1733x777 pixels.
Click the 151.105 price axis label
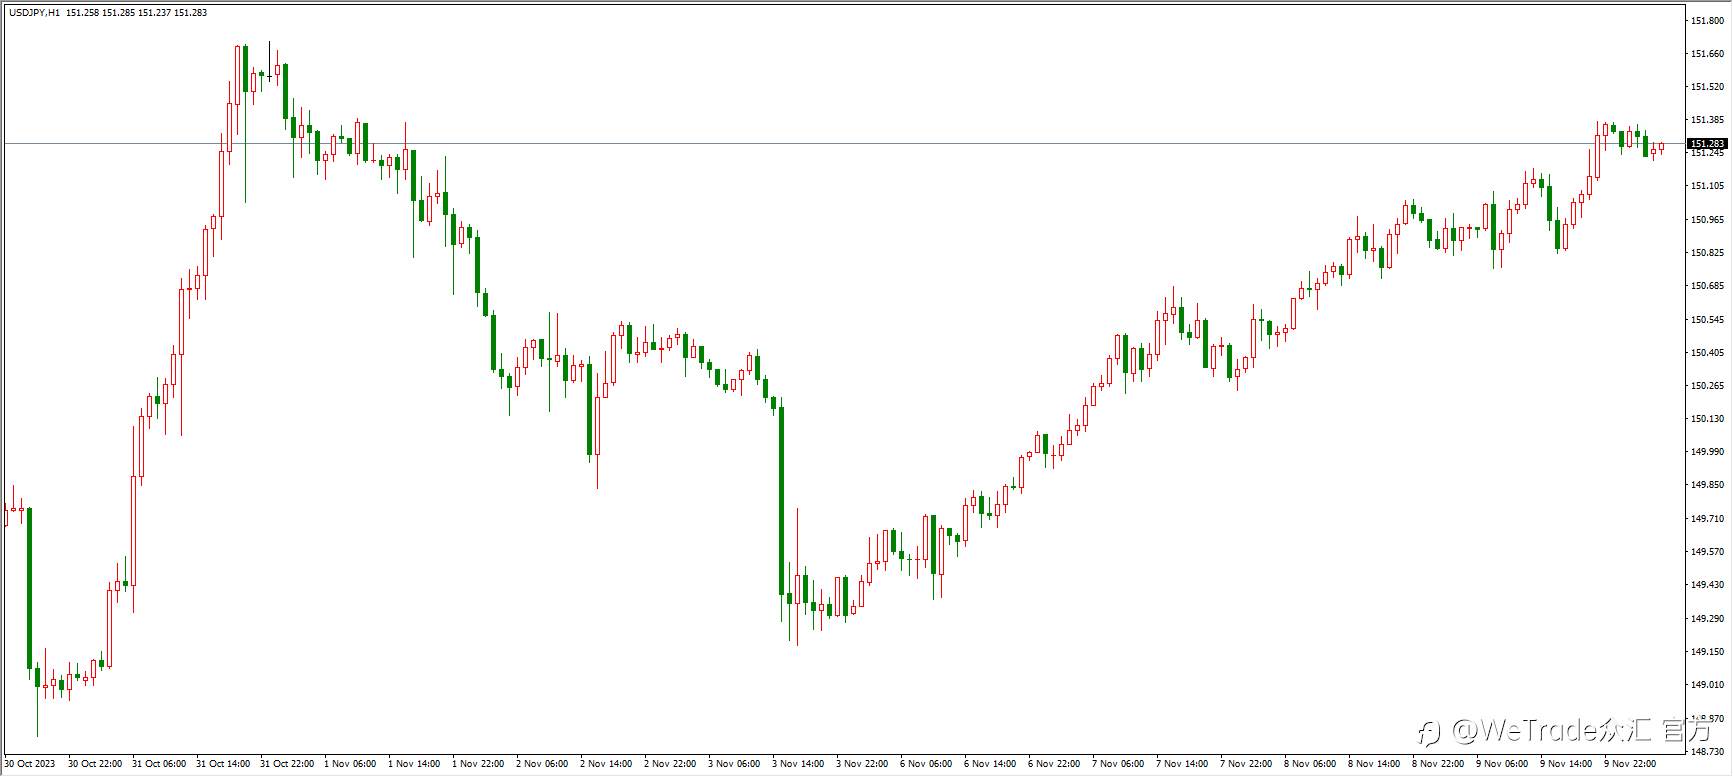(x=1707, y=186)
